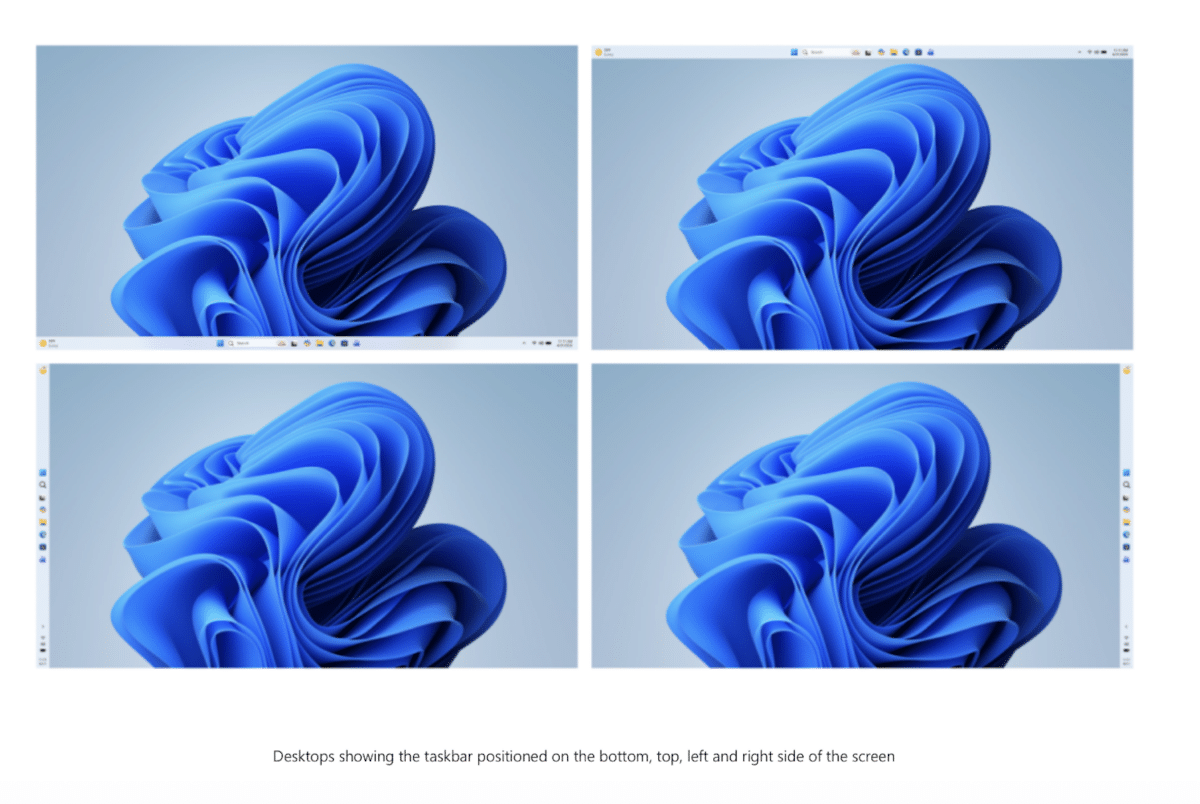The width and height of the screenshot is (1200, 804).
Task: Show hidden icons chevron on the top taskbar
Action: (x=1081, y=51)
